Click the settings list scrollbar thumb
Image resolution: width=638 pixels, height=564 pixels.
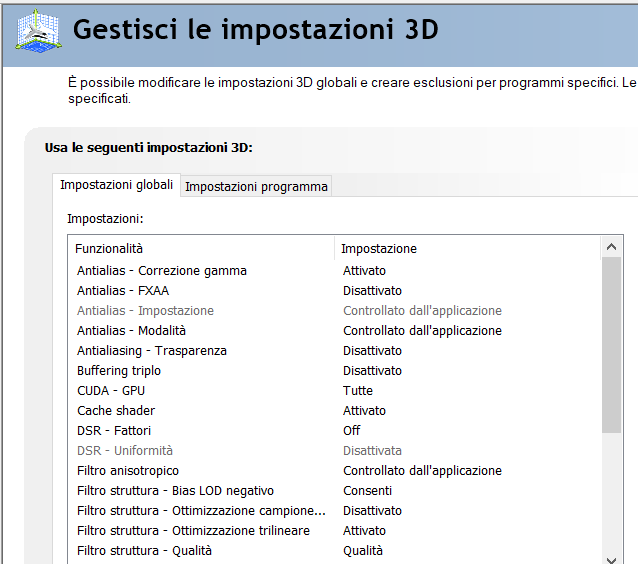click(x=611, y=345)
